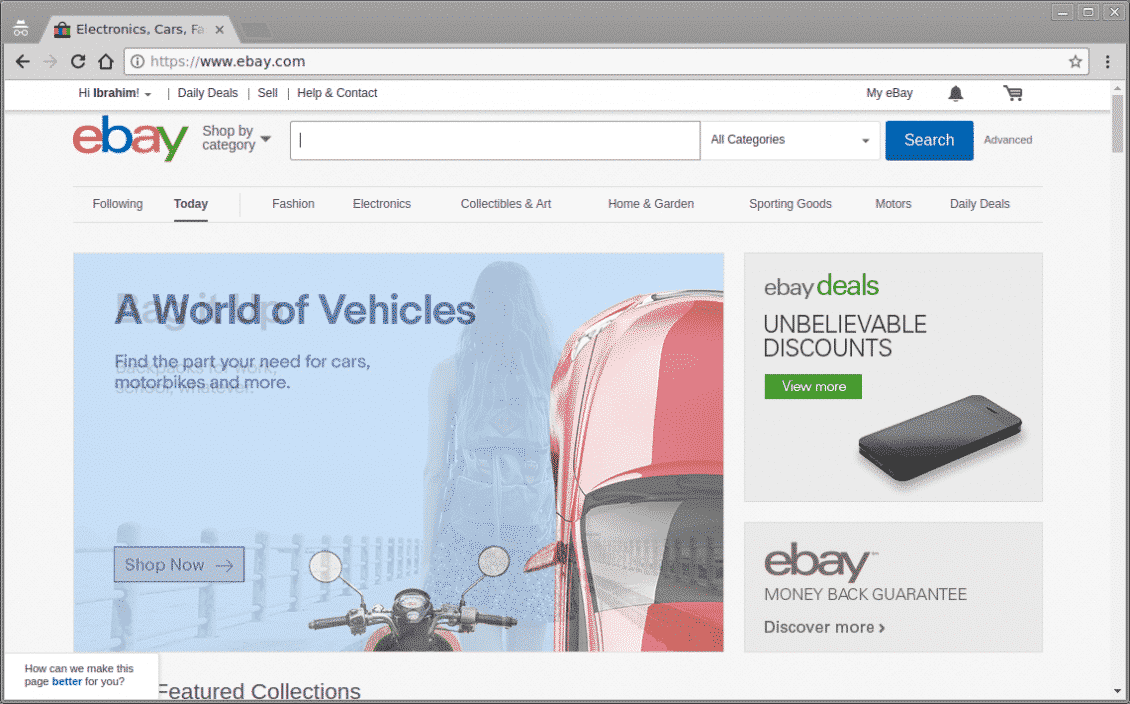Open the Electronics category tab

382,204
